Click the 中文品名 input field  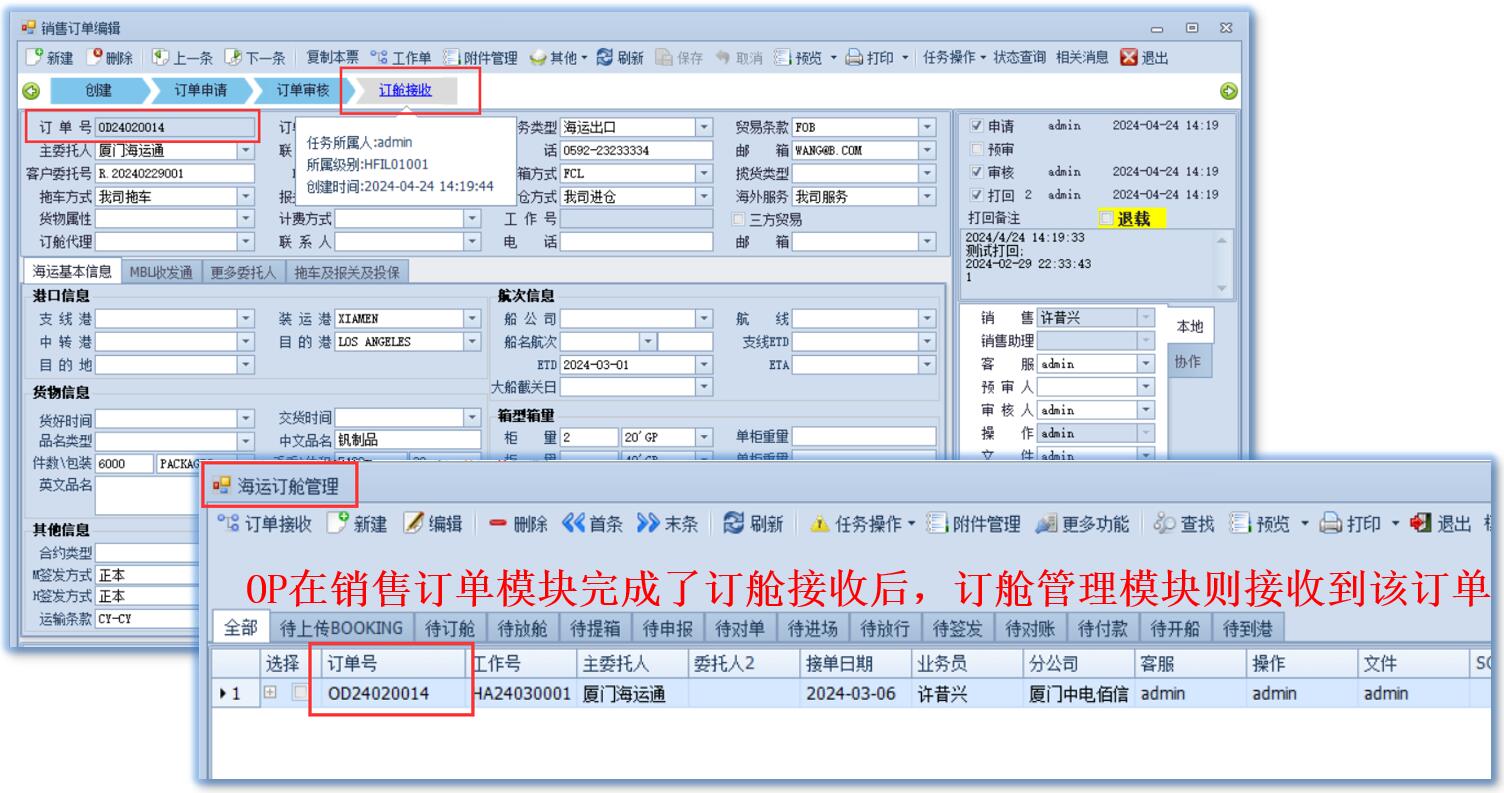pos(407,440)
